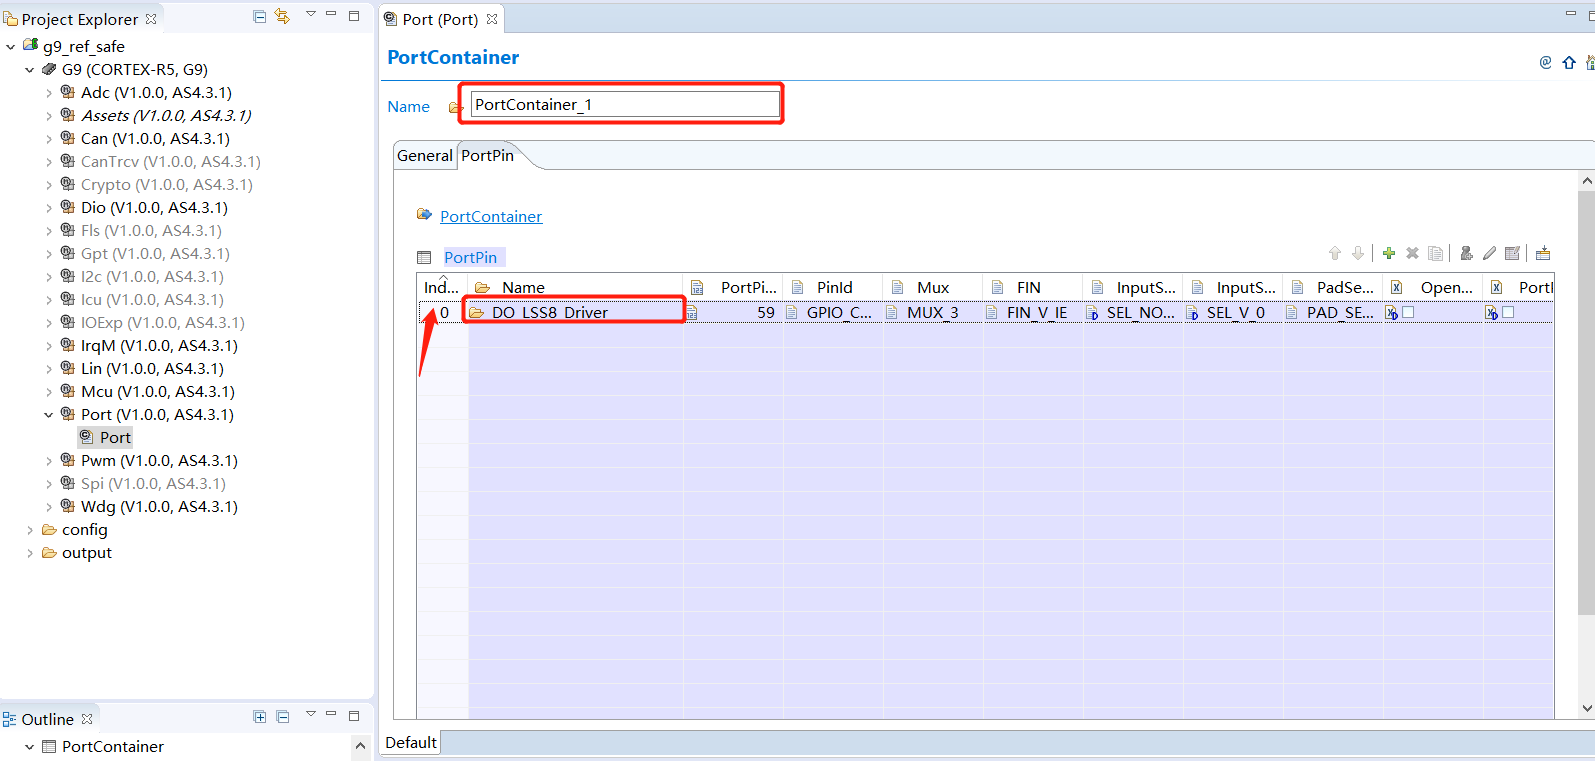Collapse the g9_ref_safe project node
Screen dimensions: 1595x761
(x=11, y=46)
